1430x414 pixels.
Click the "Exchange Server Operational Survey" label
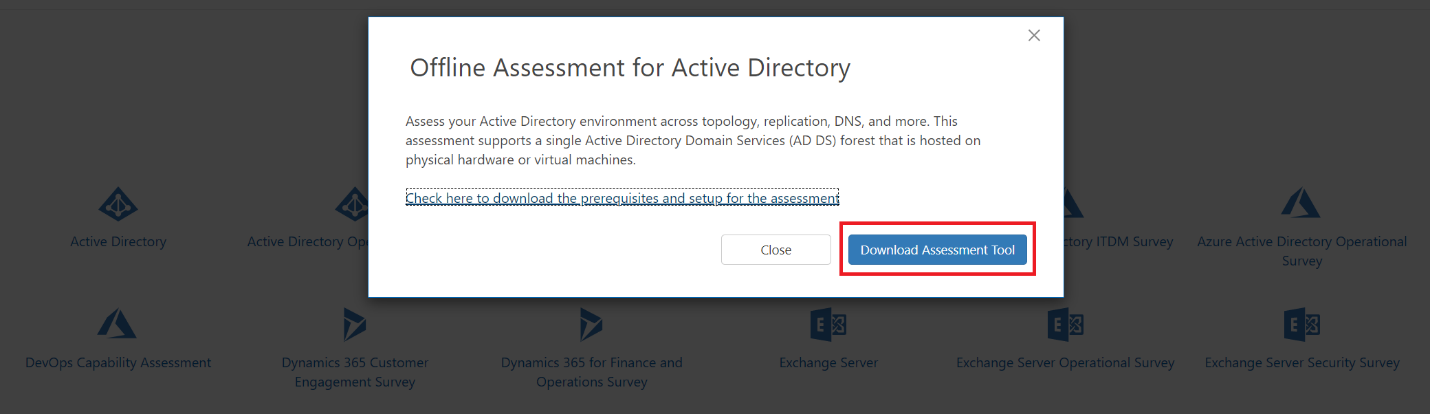(1066, 362)
